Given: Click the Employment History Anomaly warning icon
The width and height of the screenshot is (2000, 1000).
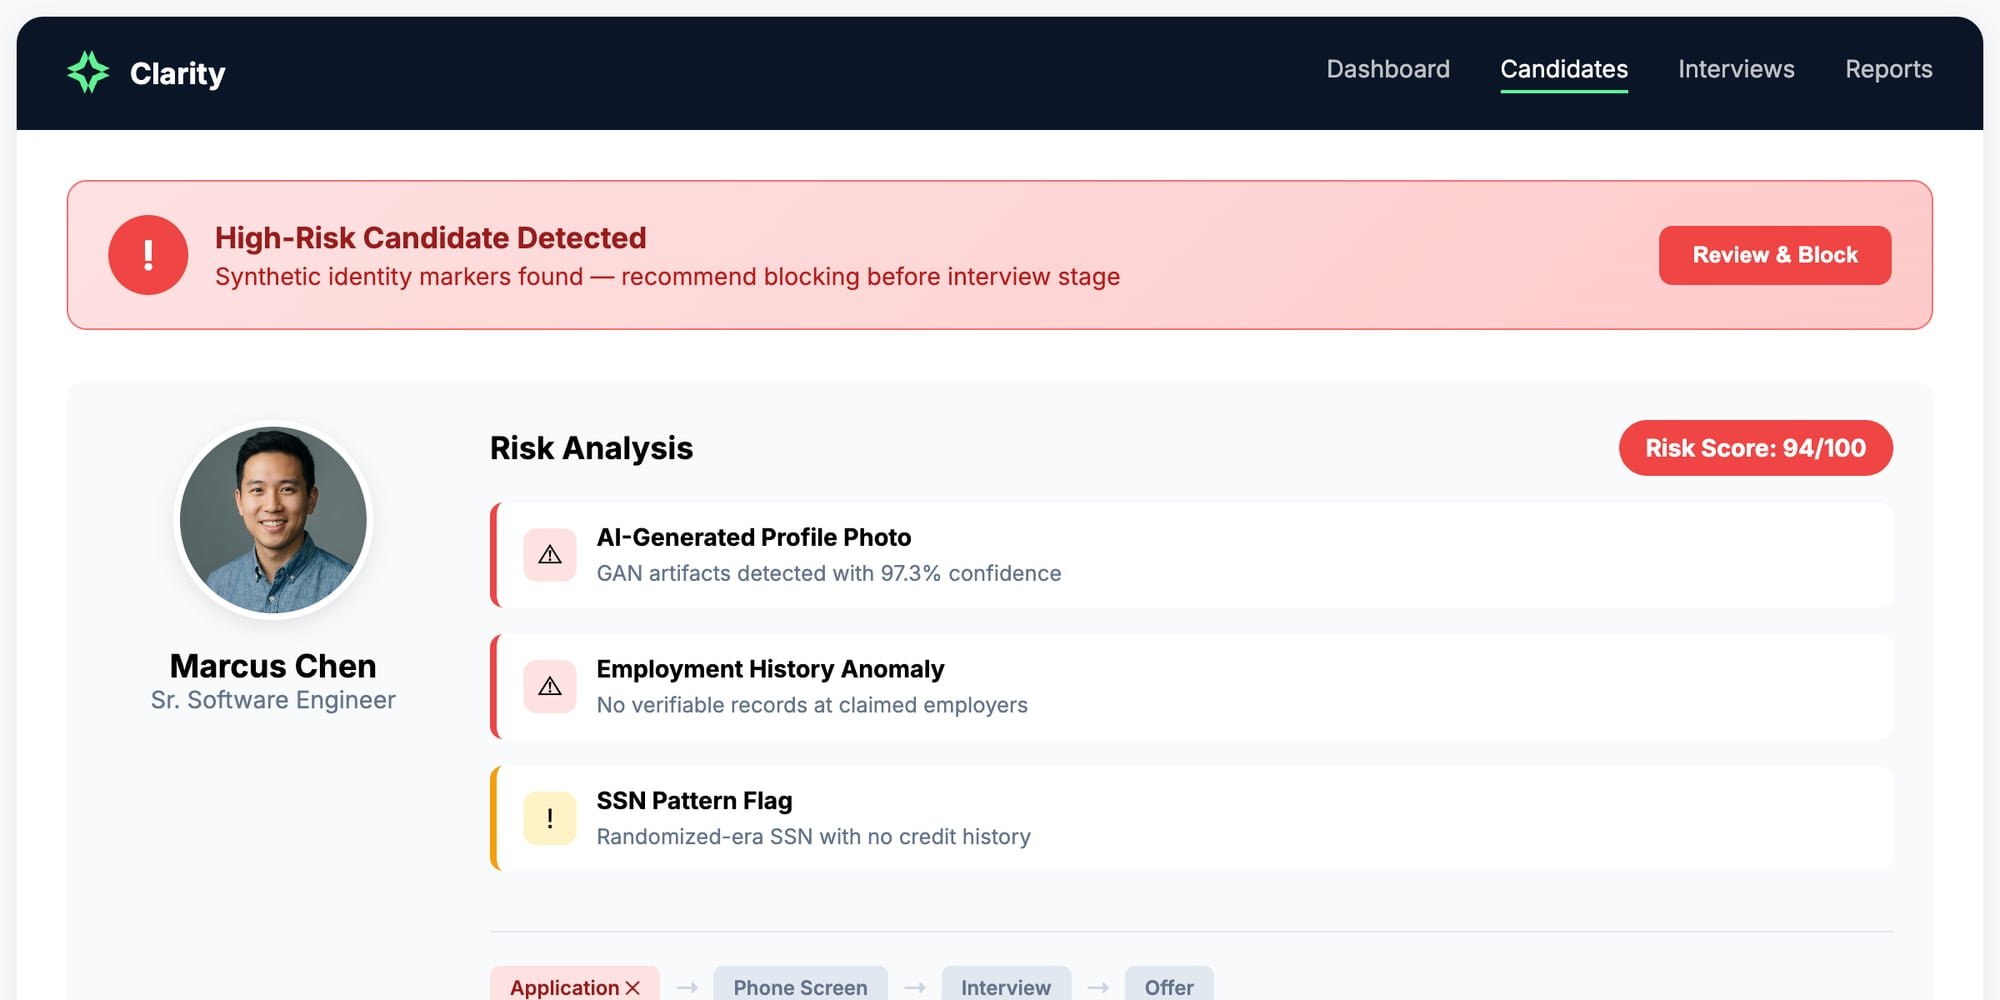Looking at the screenshot, I should pyautogui.click(x=549, y=686).
